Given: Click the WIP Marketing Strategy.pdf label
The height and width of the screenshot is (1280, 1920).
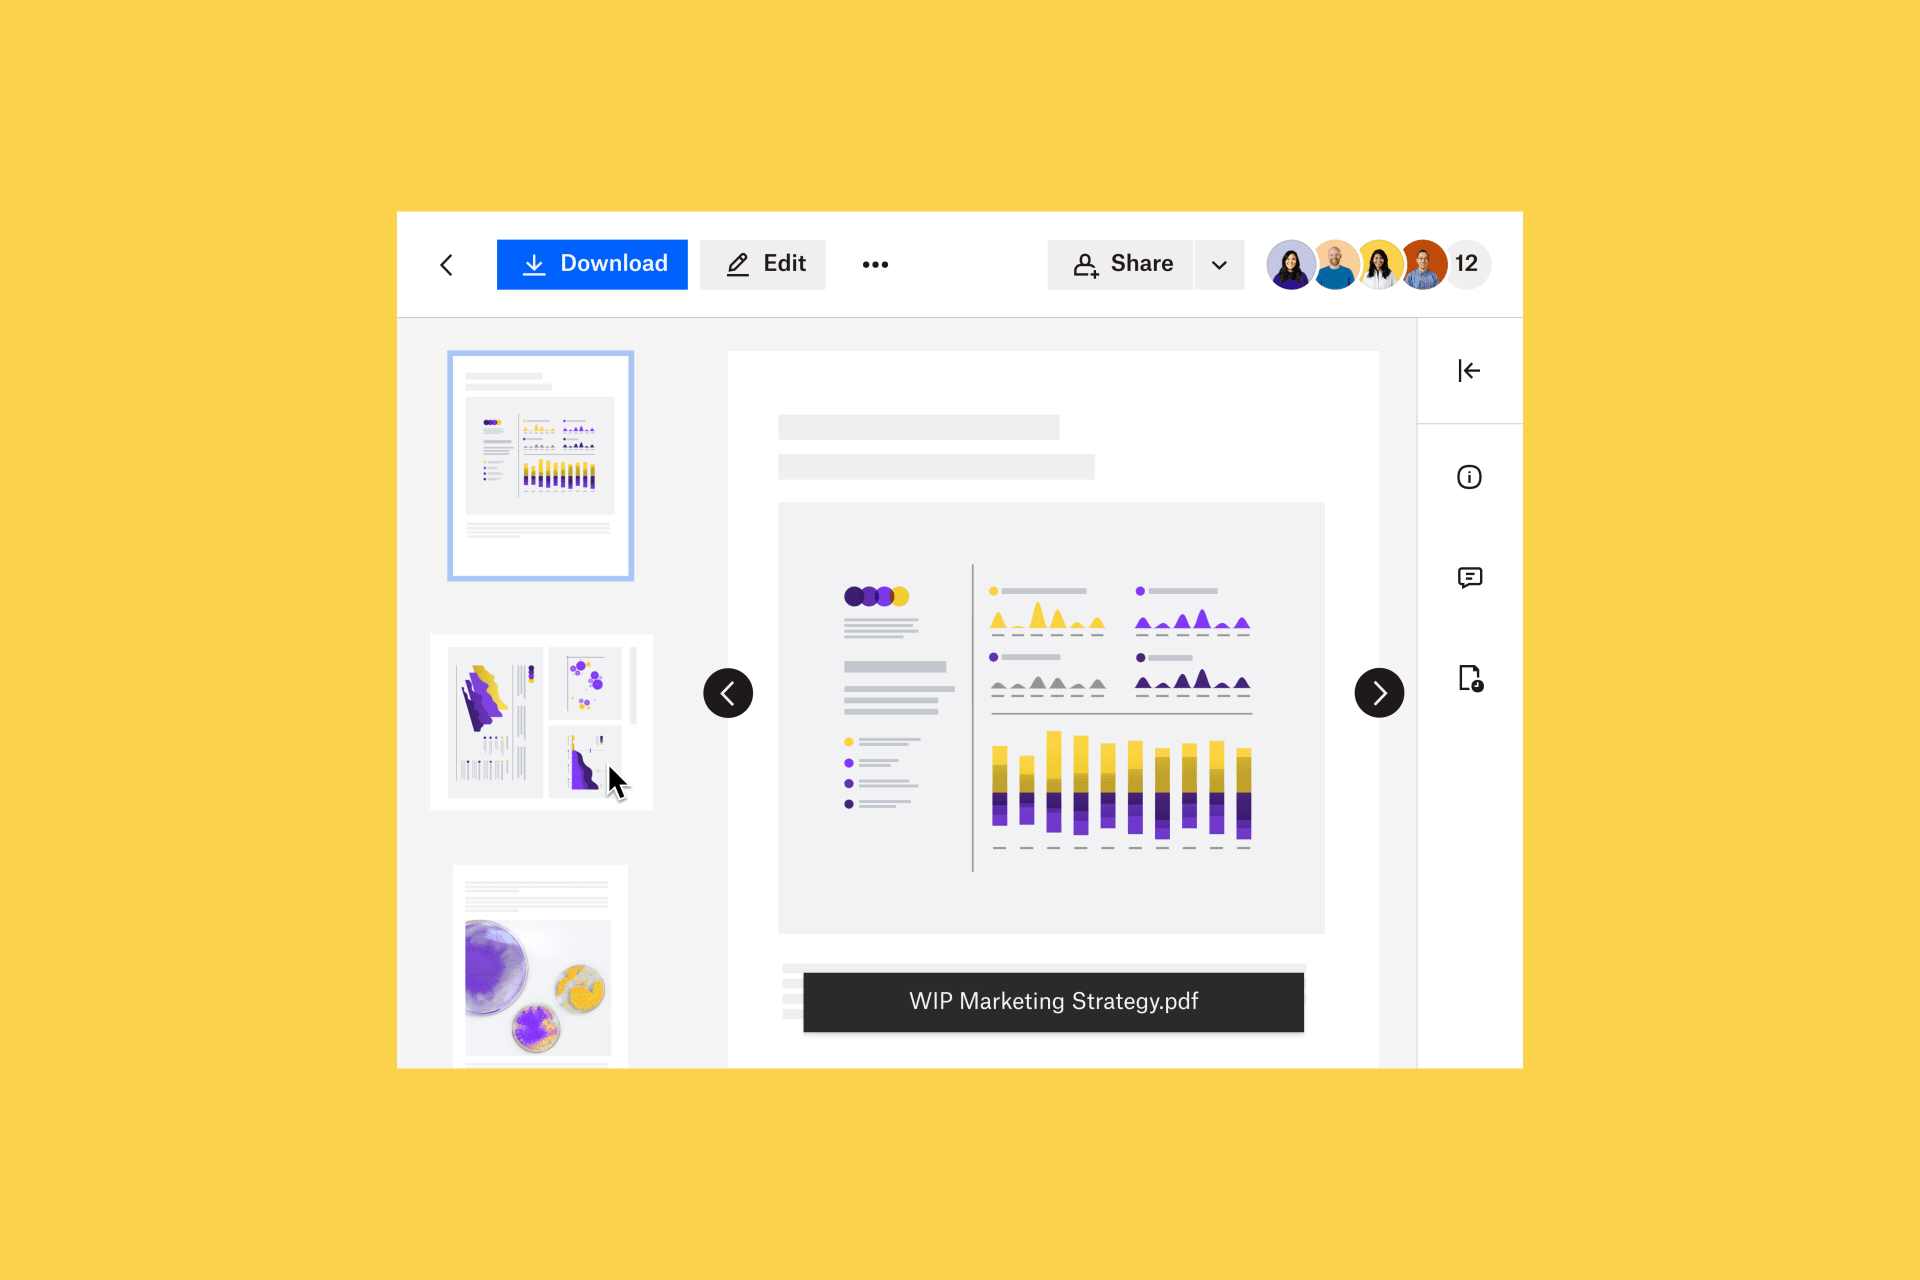Looking at the screenshot, I should (1053, 999).
